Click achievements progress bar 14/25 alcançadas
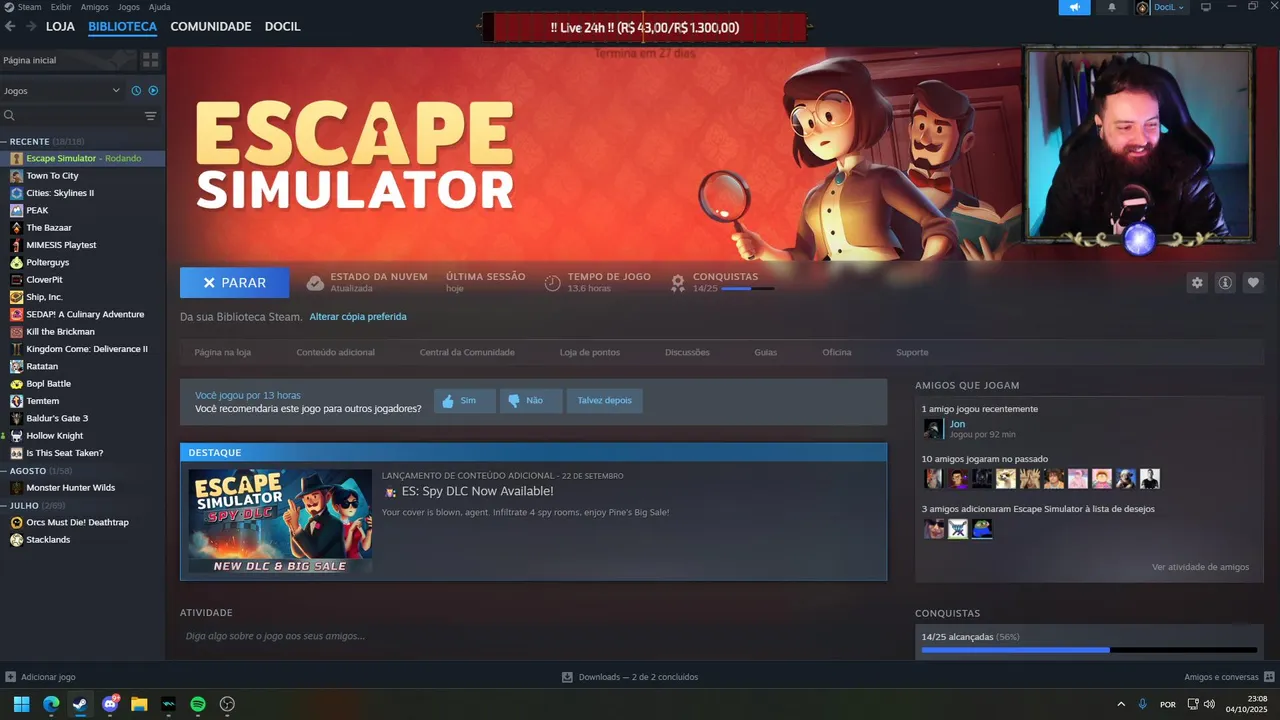 1089,650
